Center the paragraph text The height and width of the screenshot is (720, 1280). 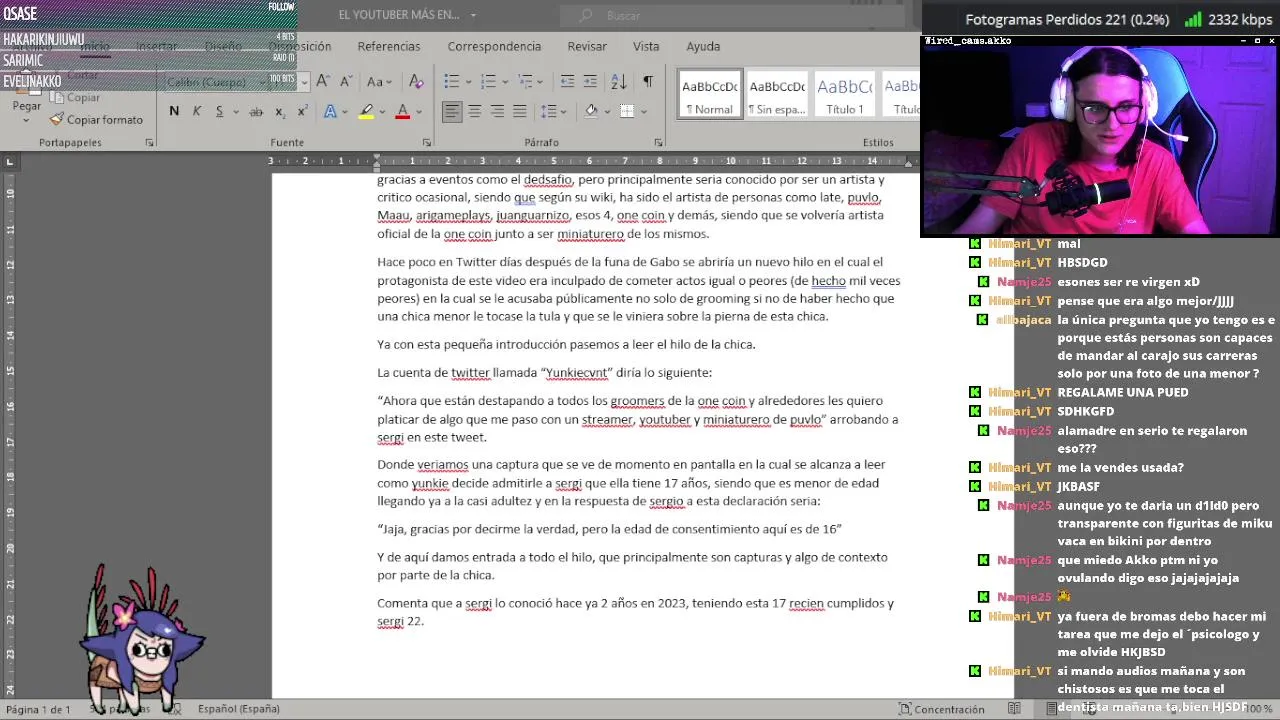click(475, 111)
